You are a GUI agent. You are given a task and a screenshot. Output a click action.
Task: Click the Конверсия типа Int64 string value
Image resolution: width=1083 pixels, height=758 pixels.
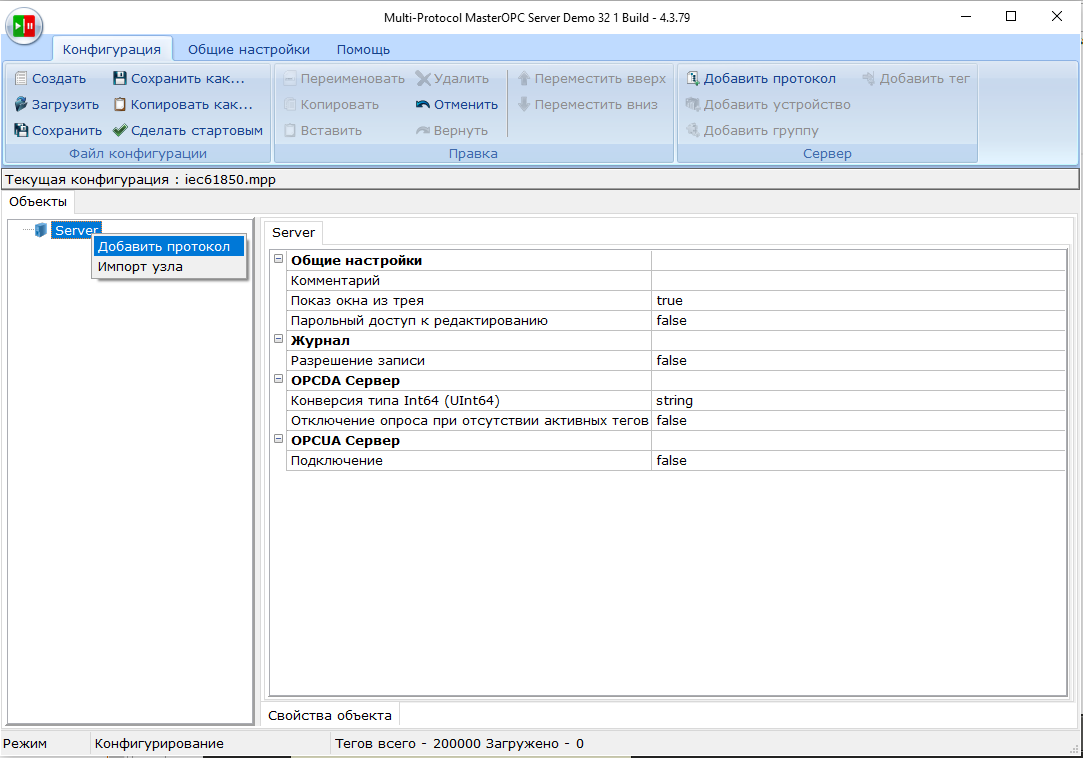[x=674, y=401]
